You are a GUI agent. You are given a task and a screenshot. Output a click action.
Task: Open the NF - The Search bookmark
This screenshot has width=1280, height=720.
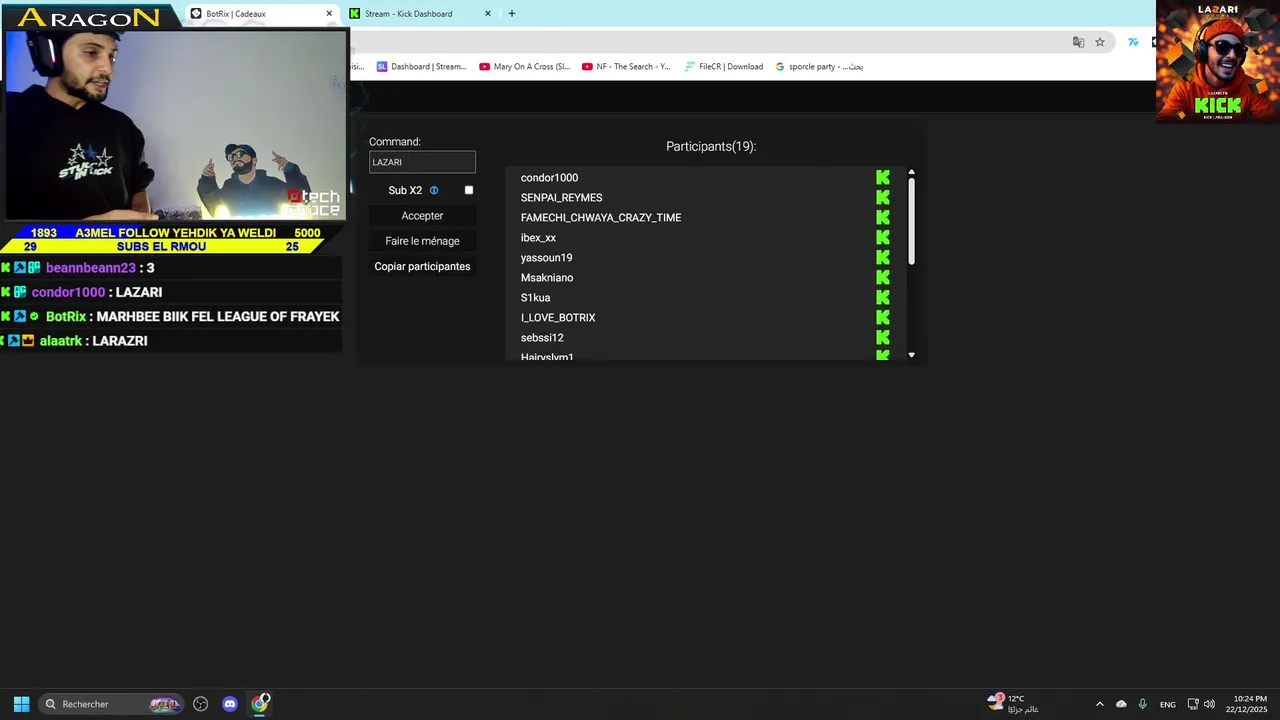click(x=626, y=67)
